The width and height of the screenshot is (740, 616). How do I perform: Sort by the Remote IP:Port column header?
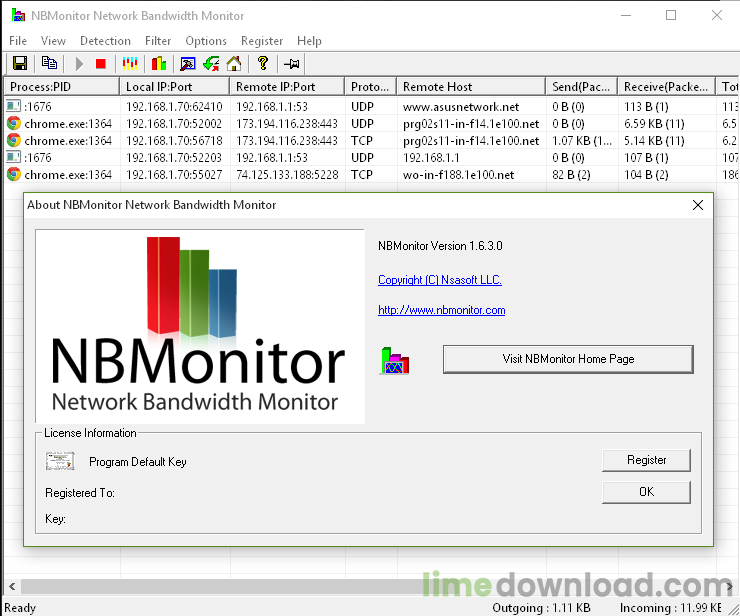coord(287,87)
